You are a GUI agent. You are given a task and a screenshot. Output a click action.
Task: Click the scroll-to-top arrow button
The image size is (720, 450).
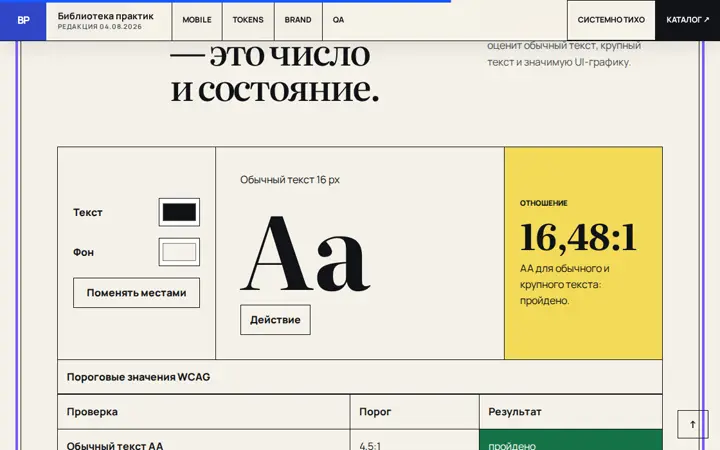tap(692, 424)
